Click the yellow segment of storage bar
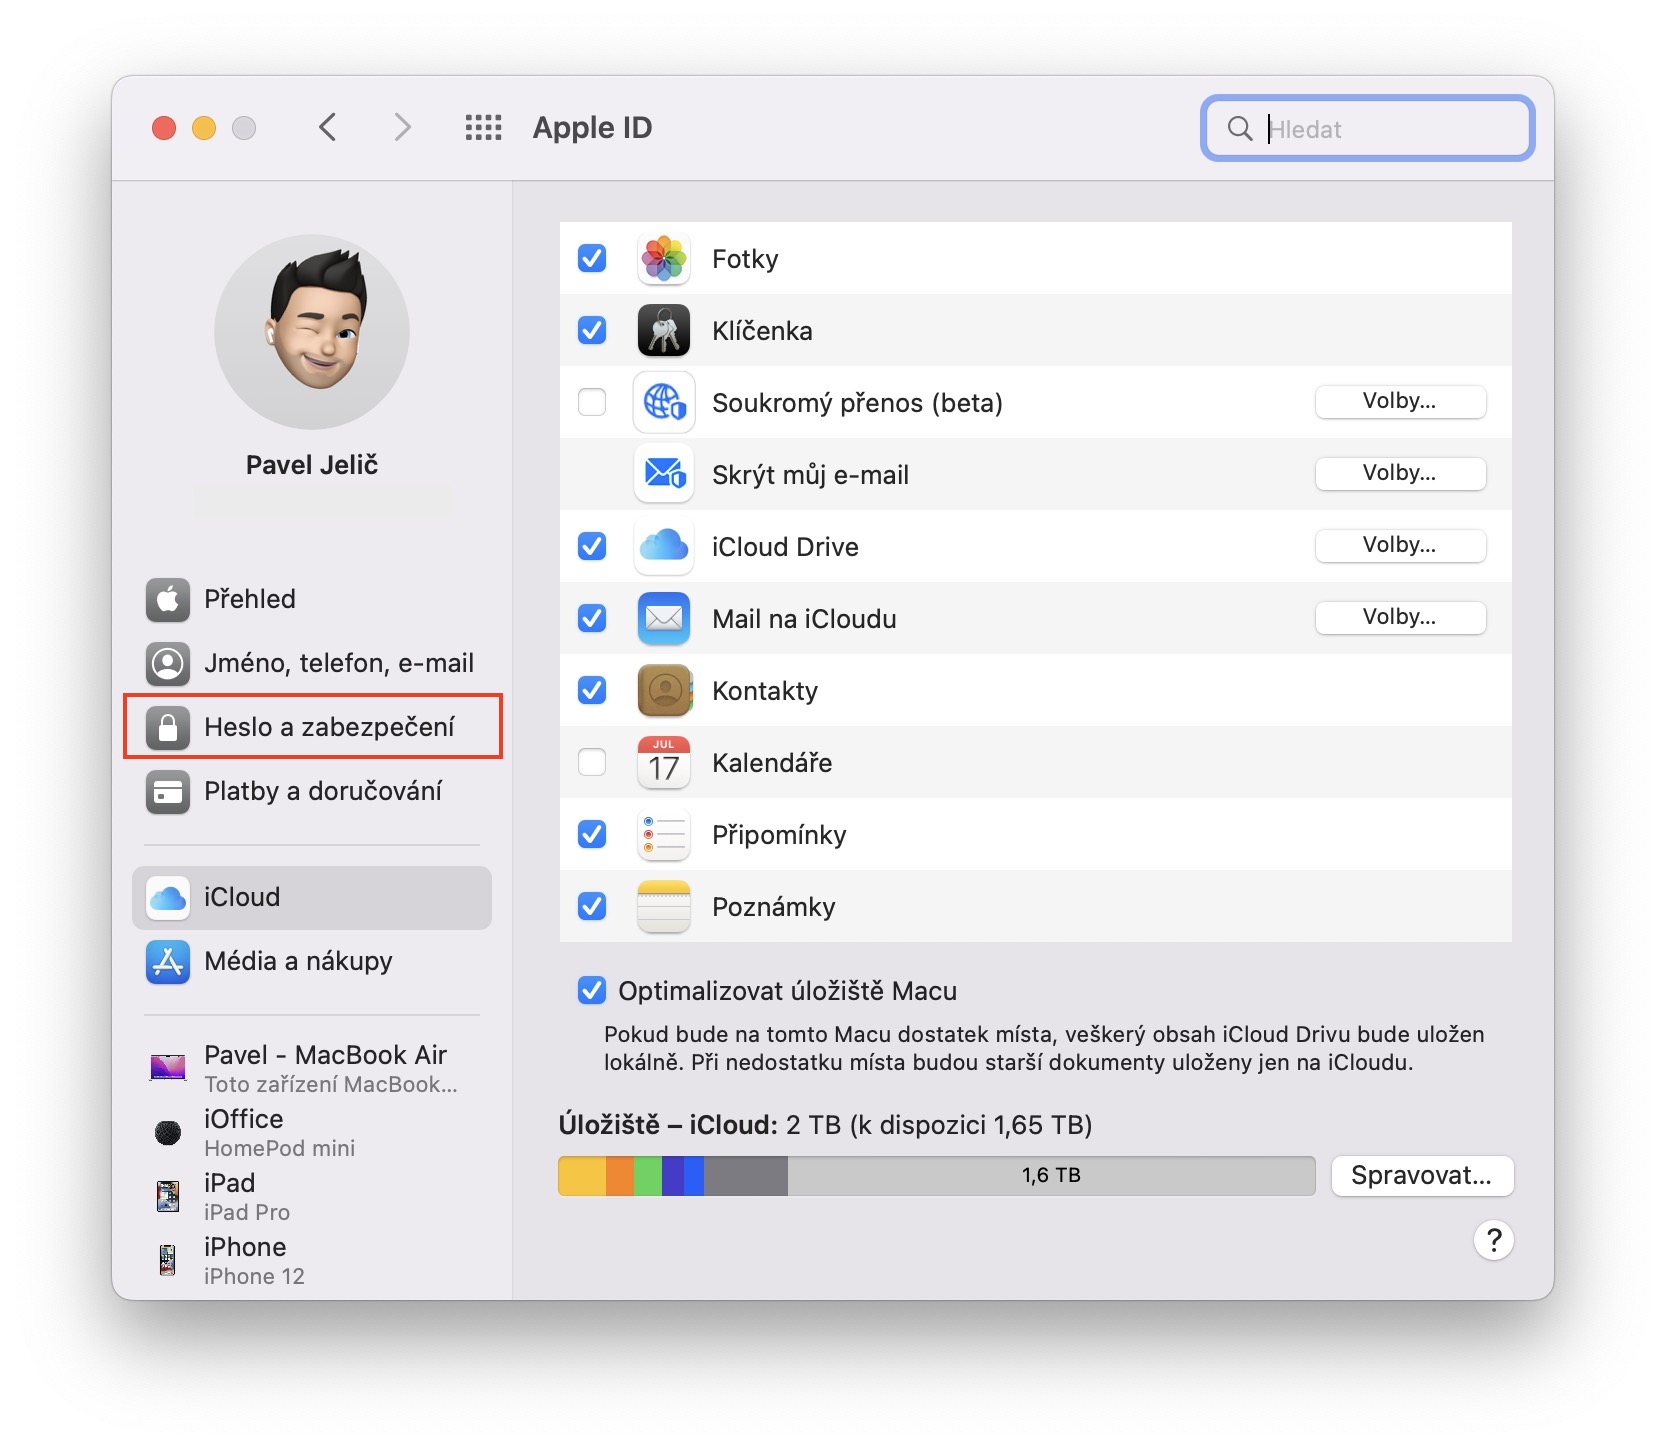Image resolution: width=1666 pixels, height=1448 pixels. coord(582,1176)
